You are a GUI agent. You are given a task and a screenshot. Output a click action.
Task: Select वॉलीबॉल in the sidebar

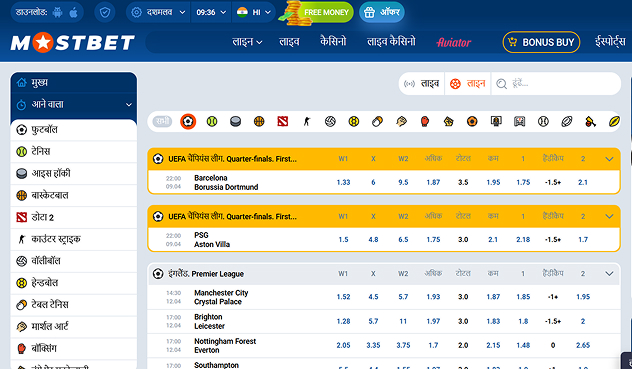click(74, 261)
